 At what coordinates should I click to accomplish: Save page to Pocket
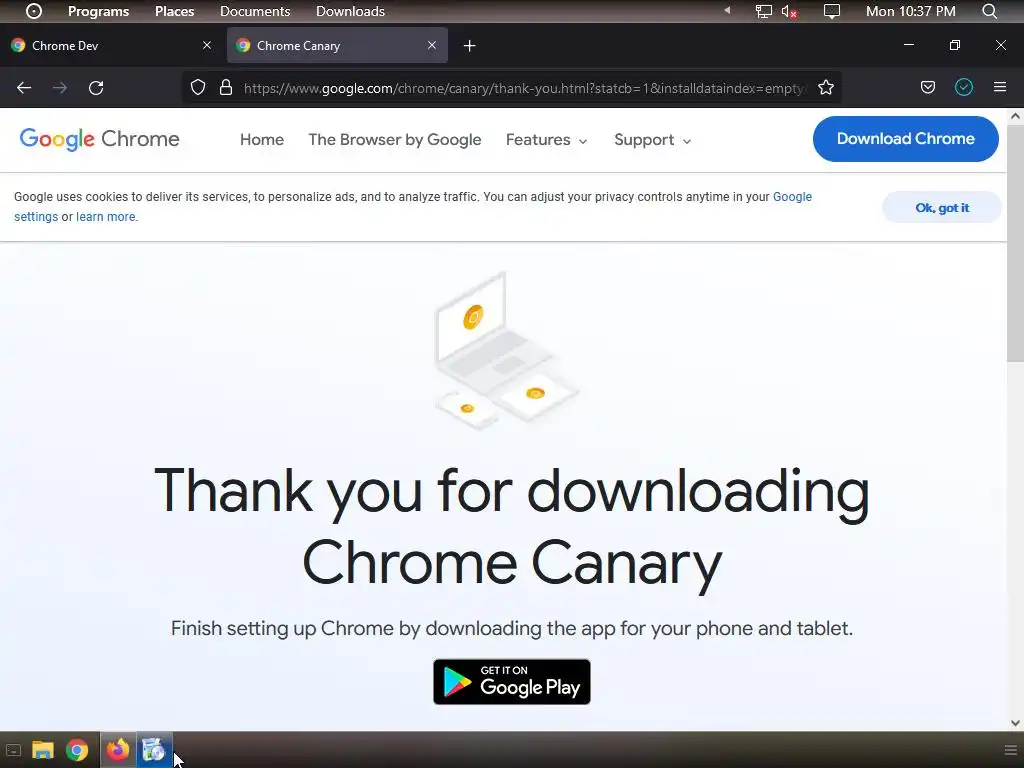tap(928, 88)
